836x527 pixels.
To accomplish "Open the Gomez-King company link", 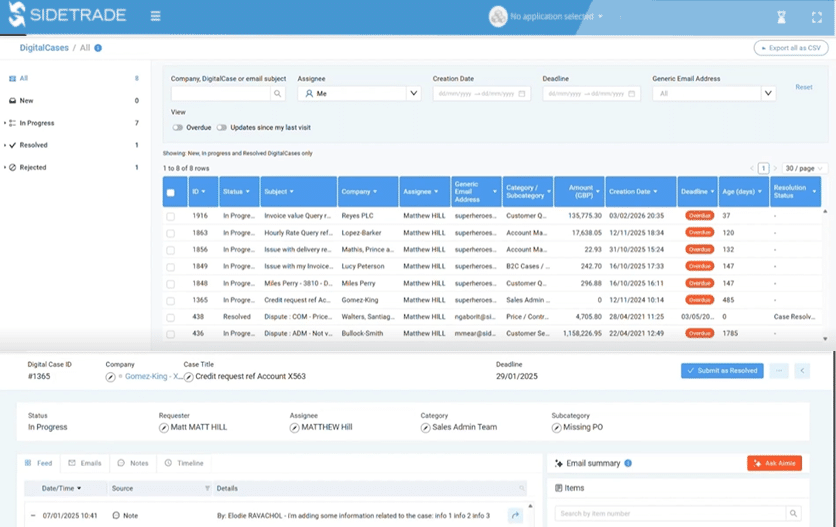I will click(x=154, y=377).
